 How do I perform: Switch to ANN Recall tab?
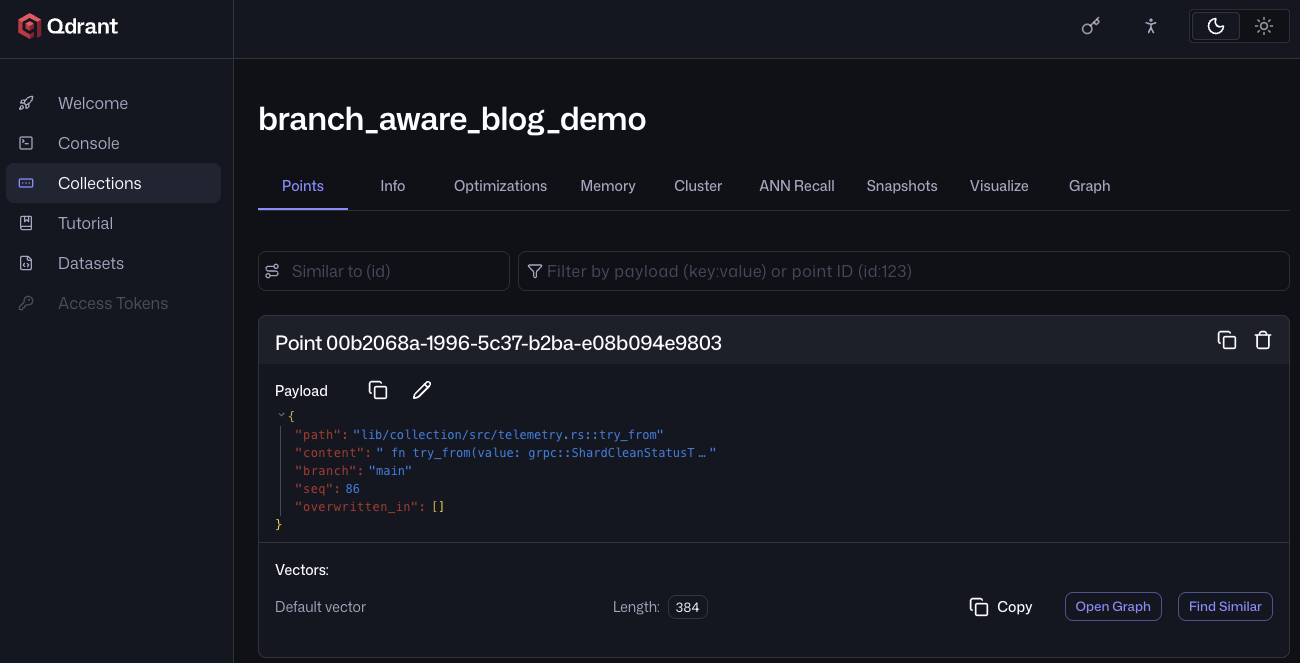click(797, 186)
